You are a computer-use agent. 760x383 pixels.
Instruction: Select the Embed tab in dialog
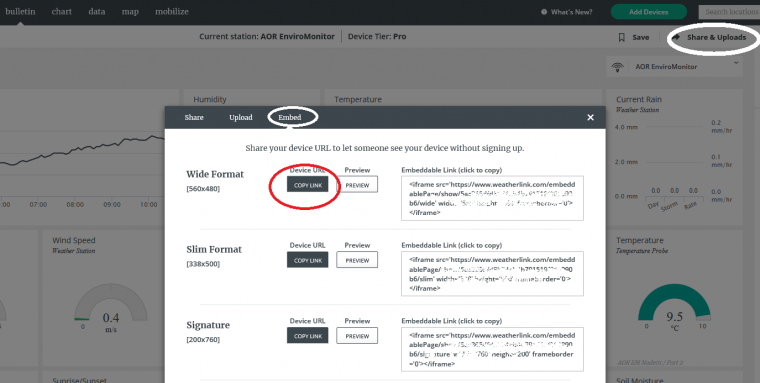tap(290, 117)
